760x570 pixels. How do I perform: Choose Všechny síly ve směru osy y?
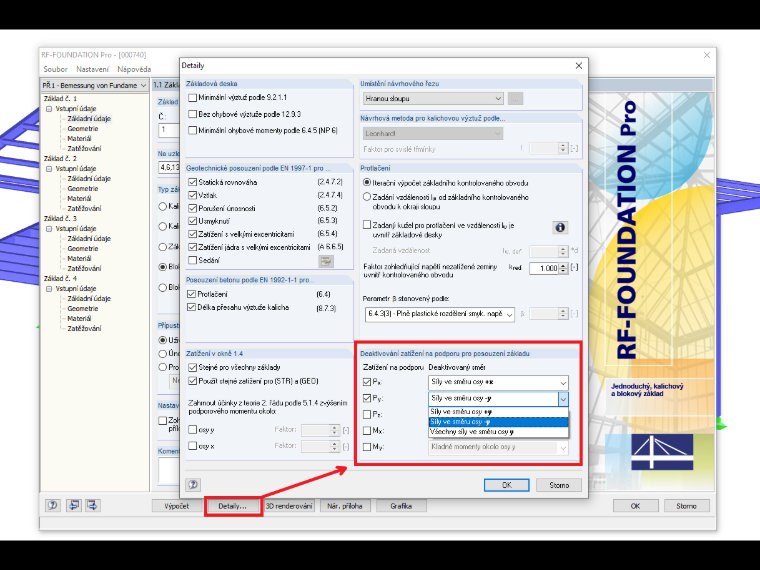(x=498, y=431)
